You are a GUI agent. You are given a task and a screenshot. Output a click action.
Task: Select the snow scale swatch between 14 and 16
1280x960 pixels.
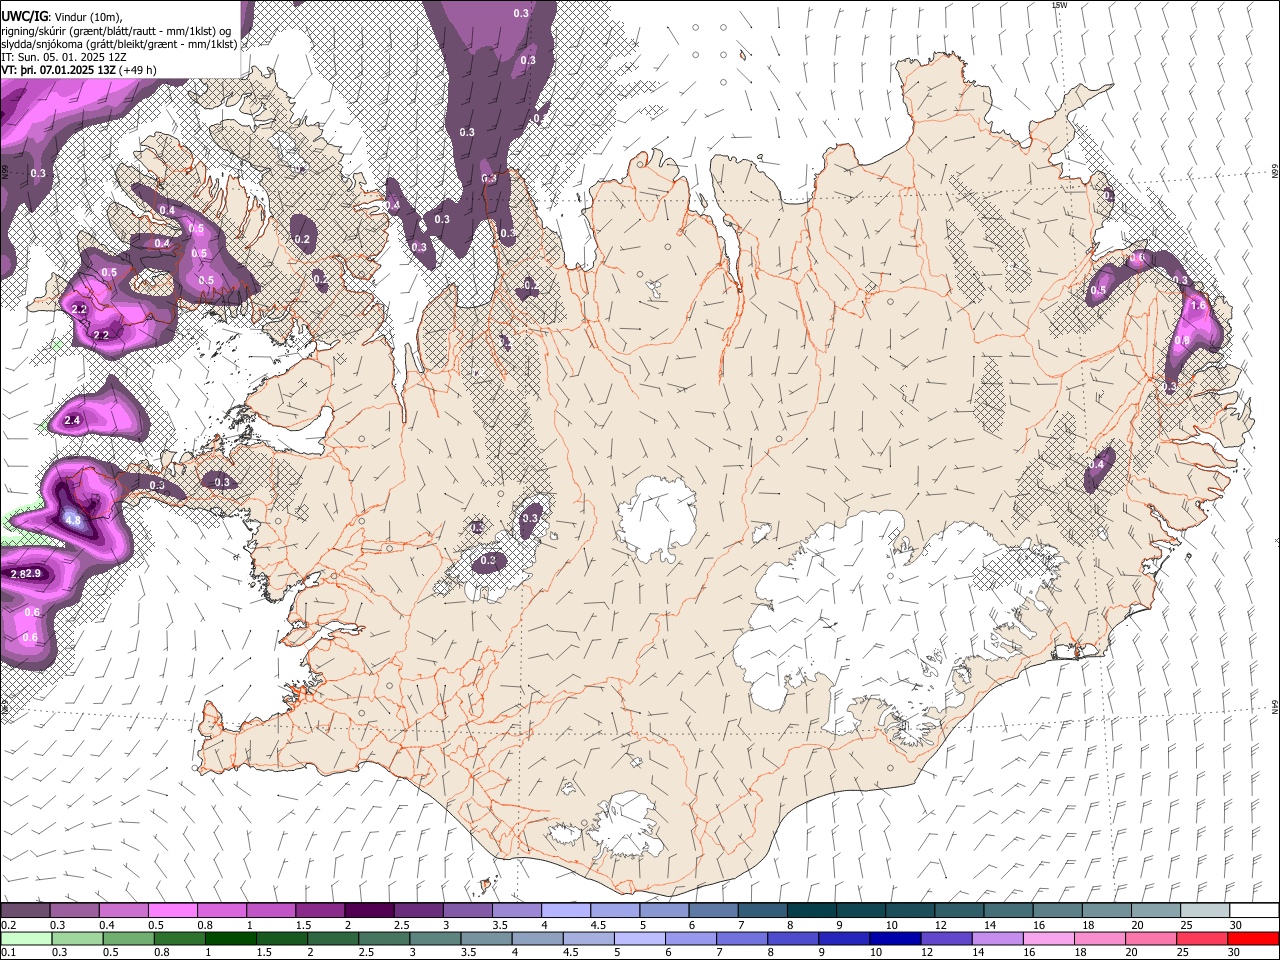click(x=1009, y=911)
